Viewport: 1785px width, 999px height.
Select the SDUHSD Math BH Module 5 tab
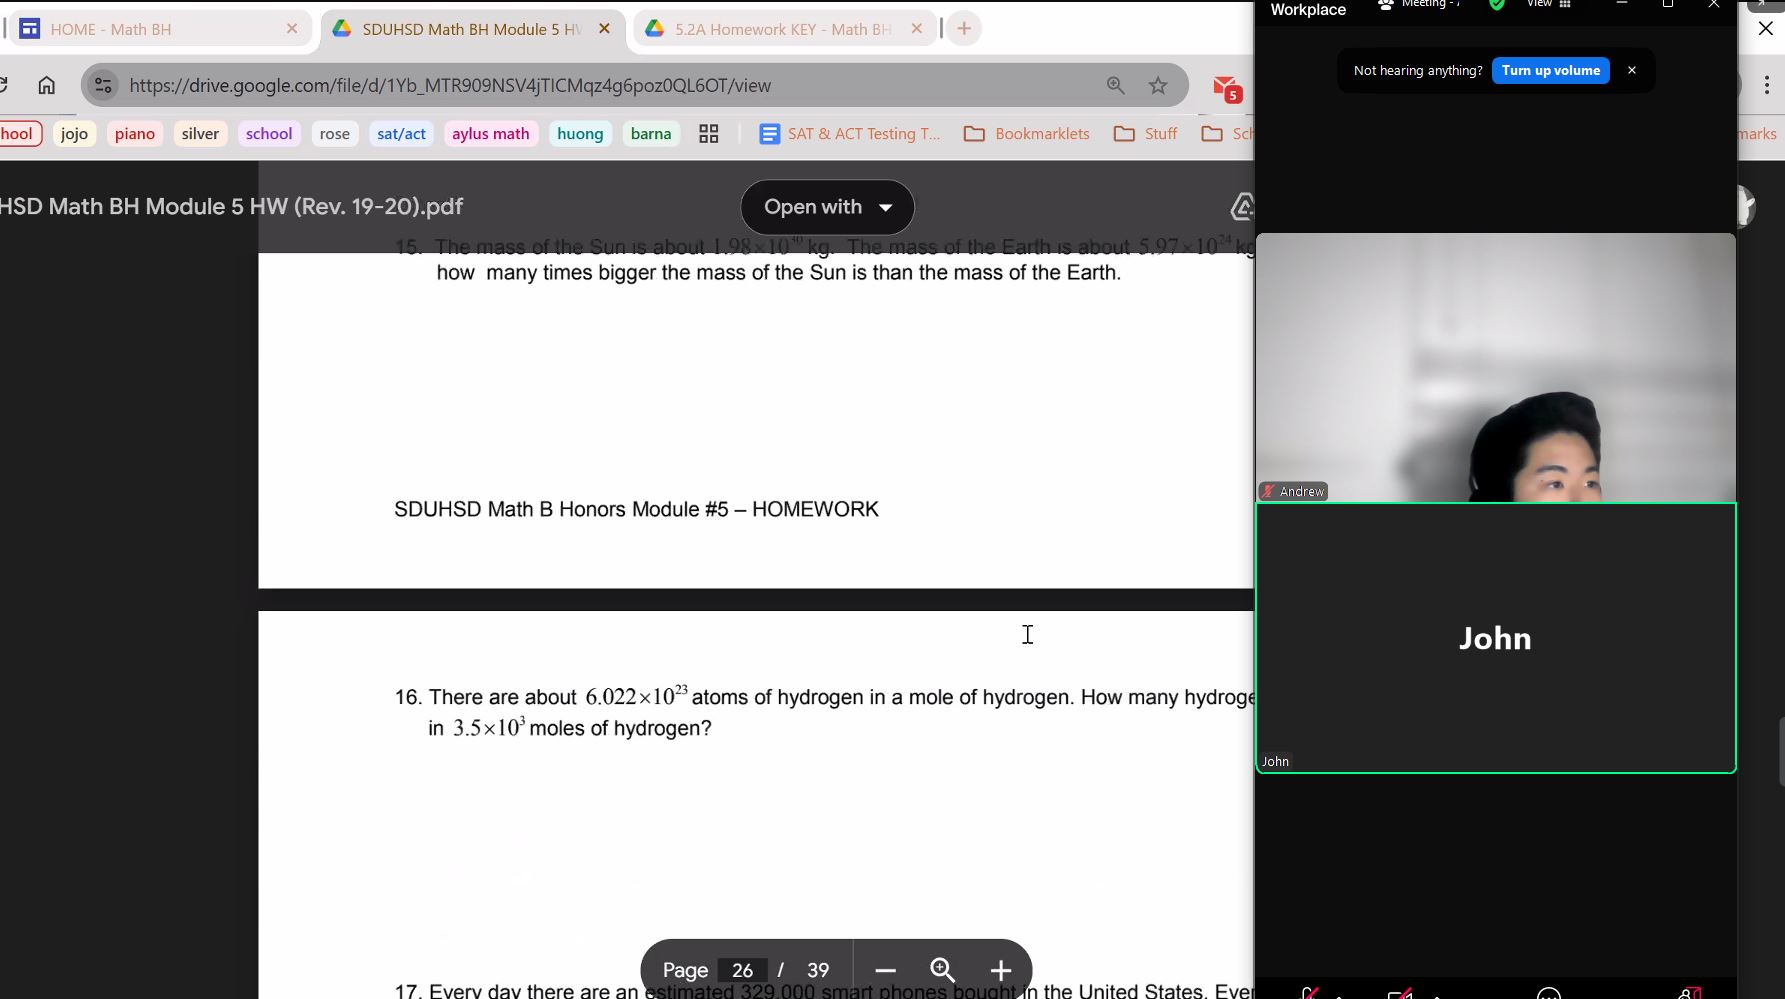(x=471, y=29)
